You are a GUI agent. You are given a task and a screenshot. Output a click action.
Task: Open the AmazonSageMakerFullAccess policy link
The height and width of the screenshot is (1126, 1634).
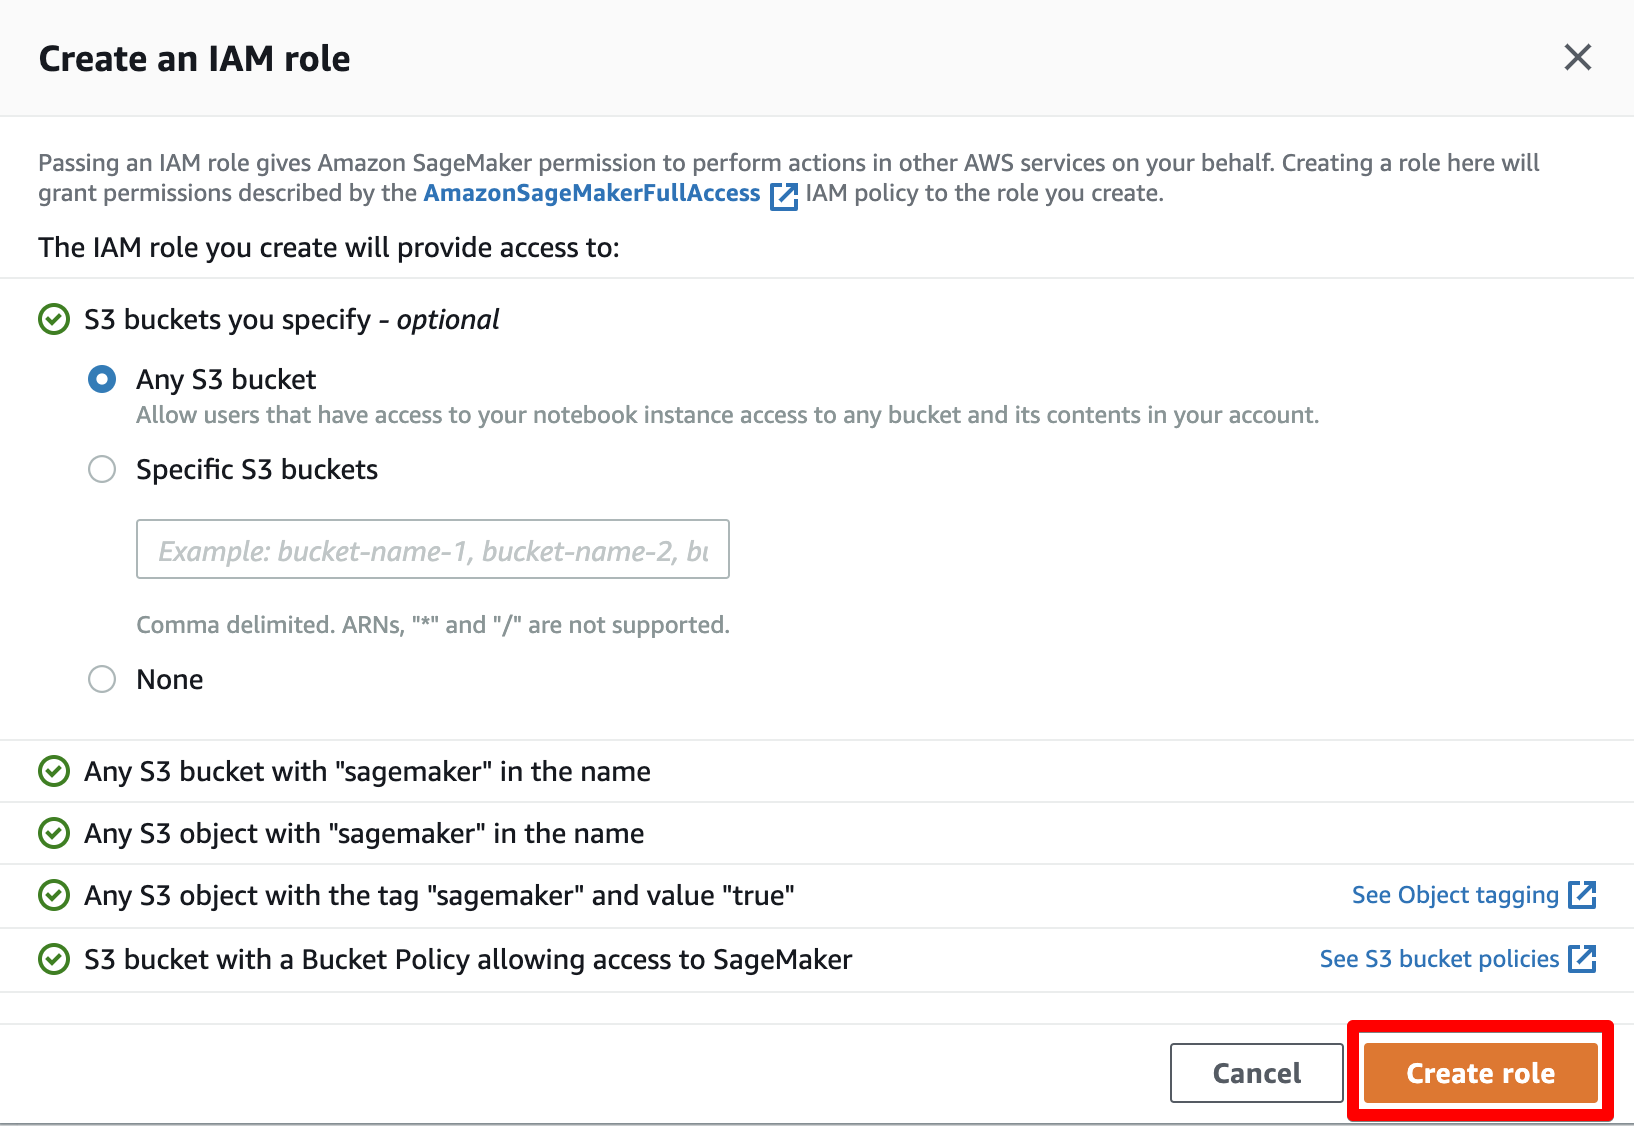(x=591, y=193)
